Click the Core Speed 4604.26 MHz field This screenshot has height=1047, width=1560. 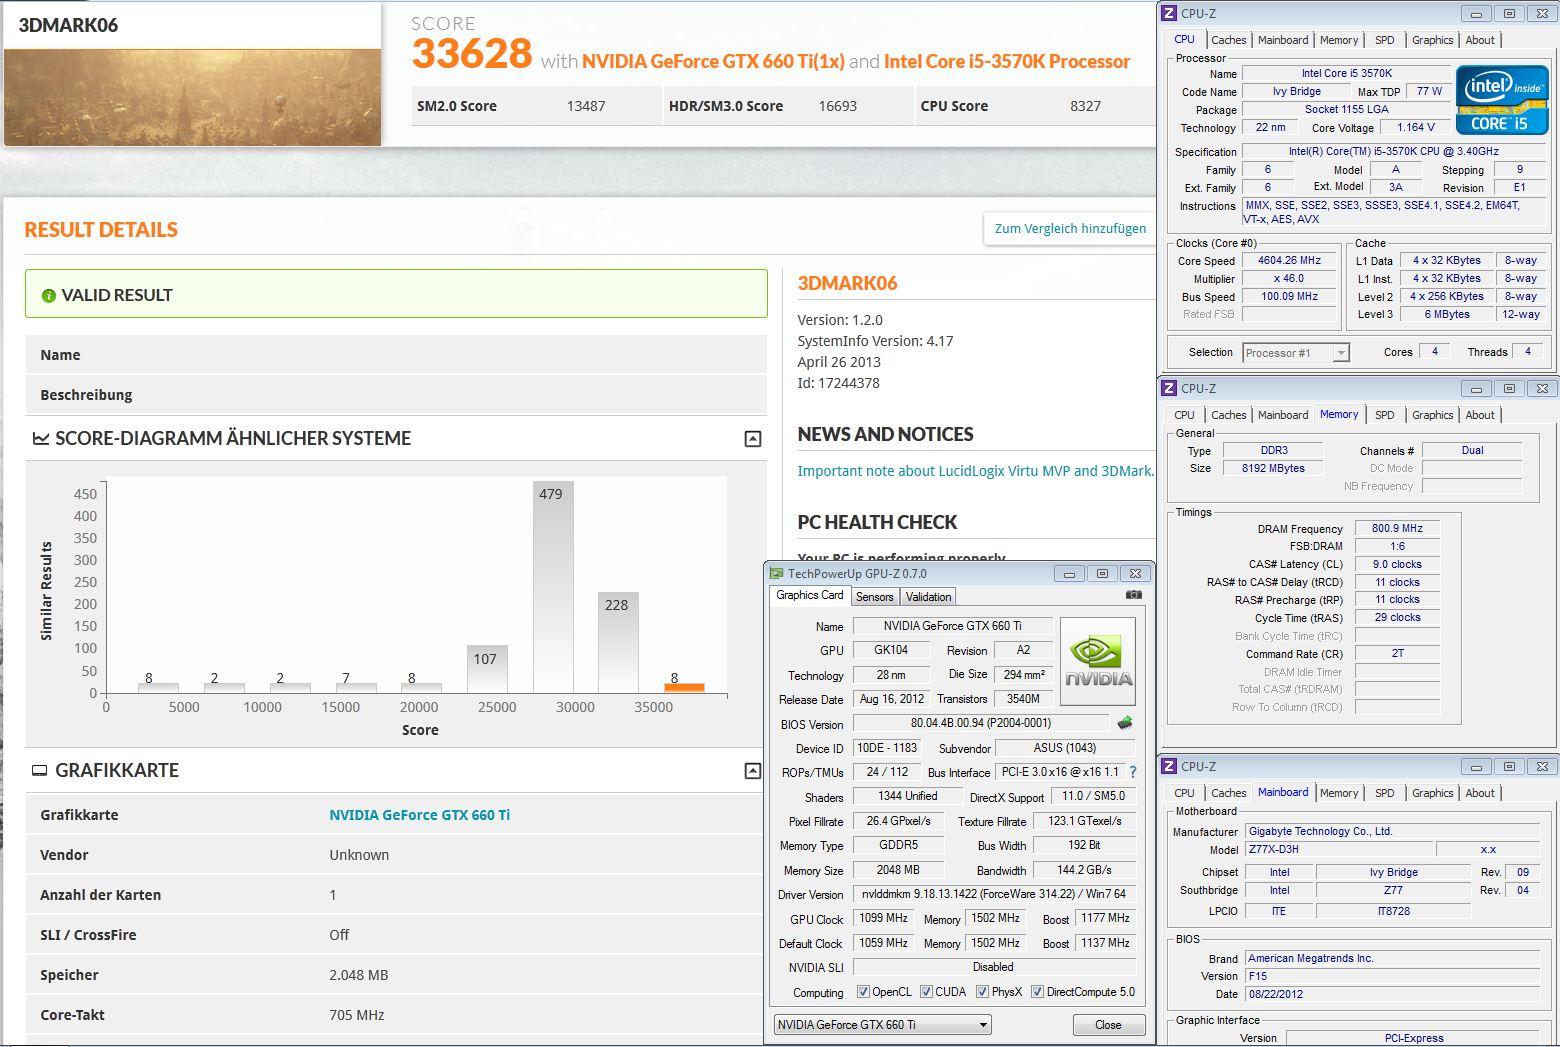pyautogui.click(x=1289, y=261)
